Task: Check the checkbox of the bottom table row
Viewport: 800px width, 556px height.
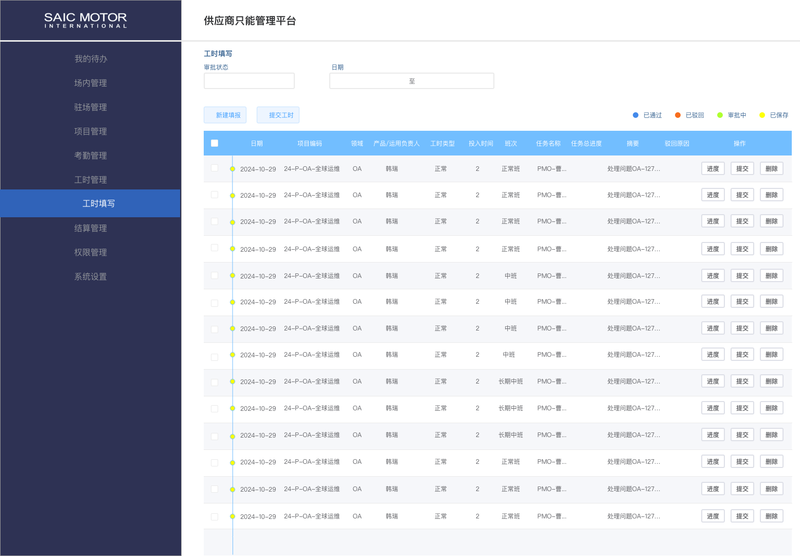Action: click(214, 517)
